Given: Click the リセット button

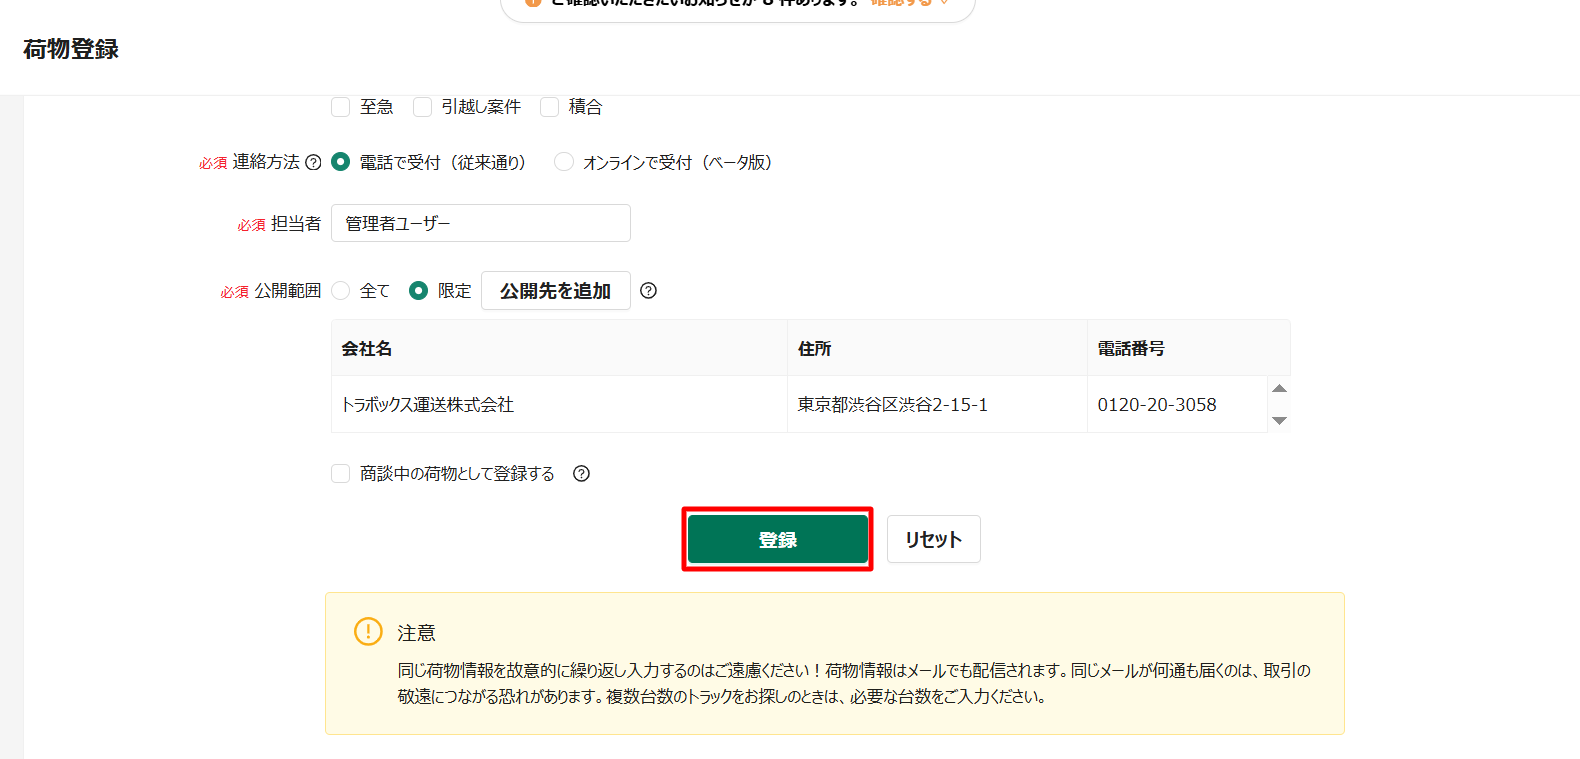Looking at the screenshot, I should point(933,539).
